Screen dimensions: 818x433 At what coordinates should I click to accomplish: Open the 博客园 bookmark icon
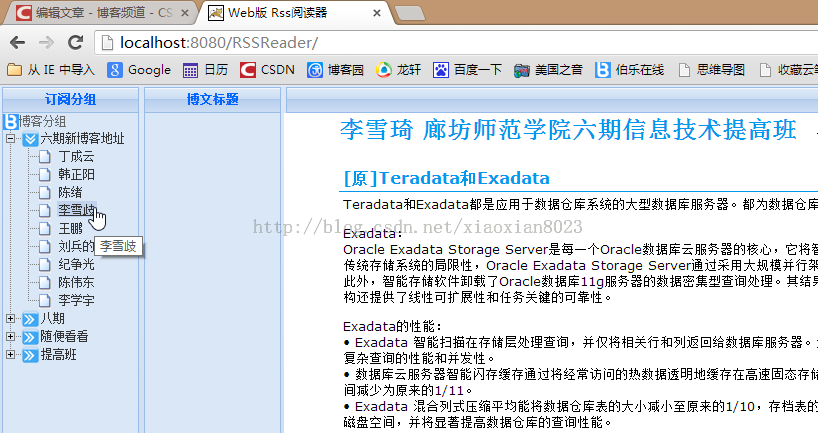click(x=315, y=70)
